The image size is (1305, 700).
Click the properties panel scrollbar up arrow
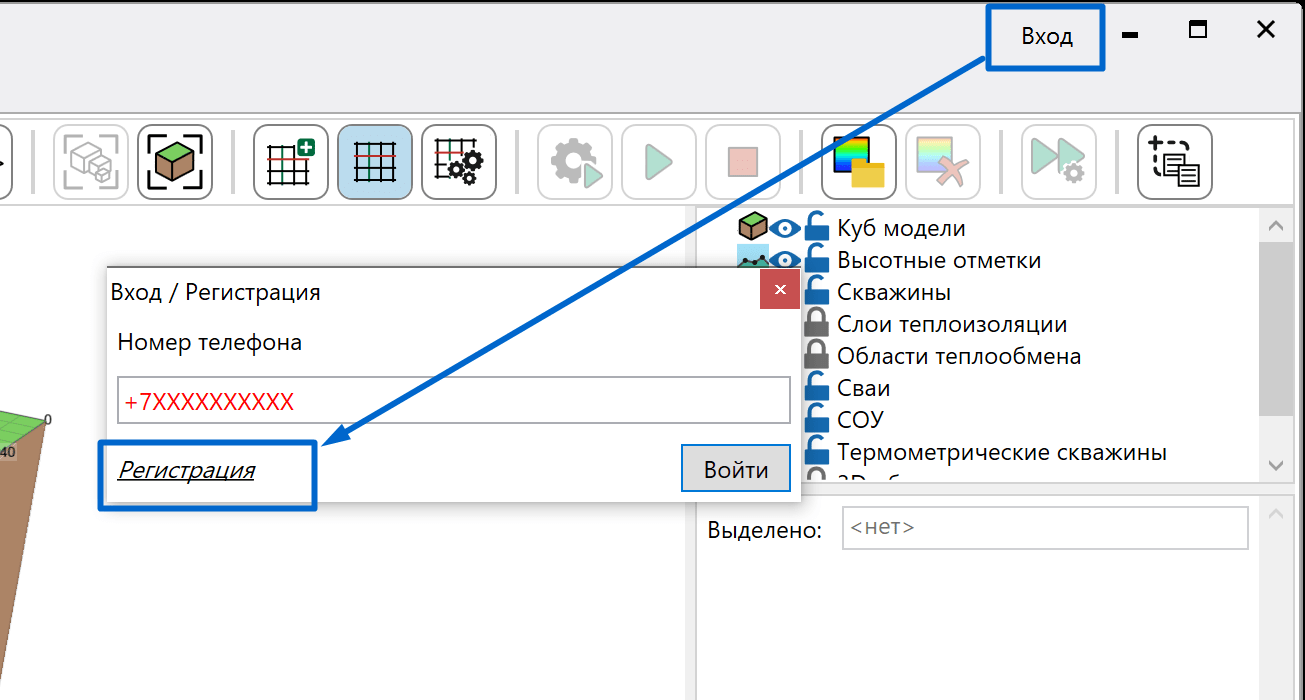click(x=1275, y=515)
